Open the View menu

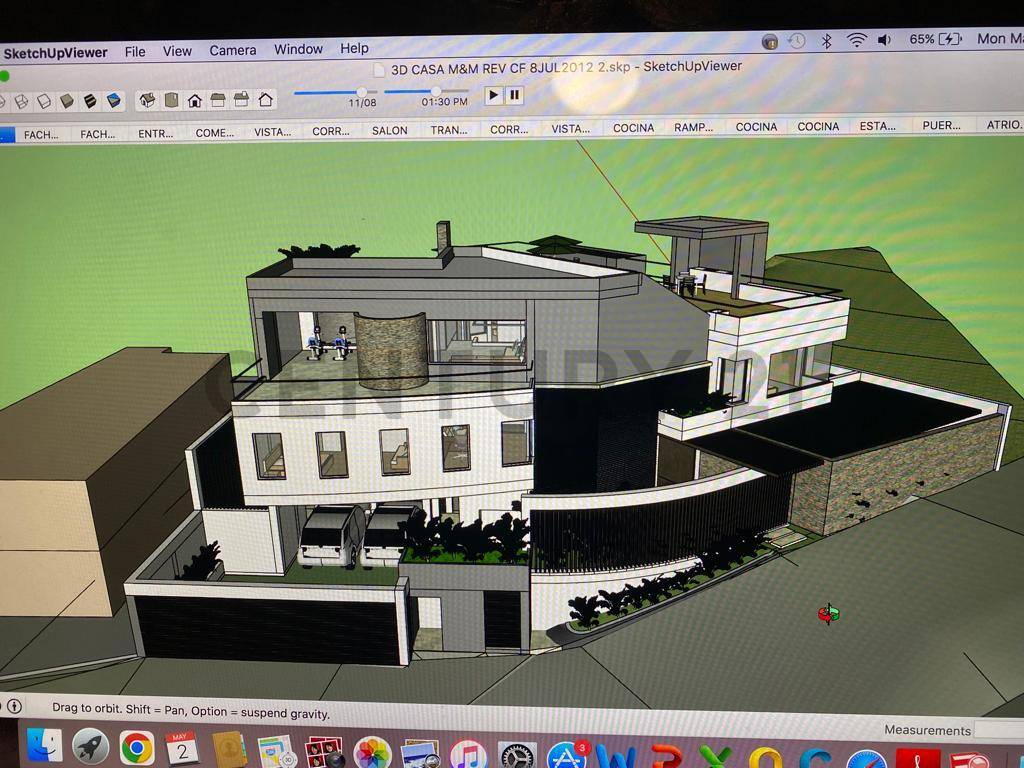click(x=177, y=51)
